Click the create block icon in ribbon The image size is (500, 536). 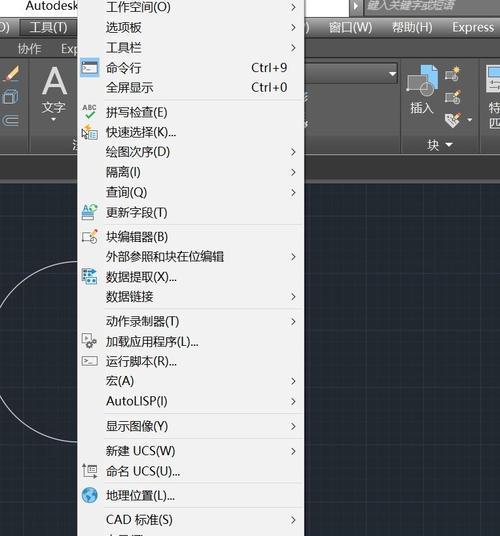[x=453, y=74]
